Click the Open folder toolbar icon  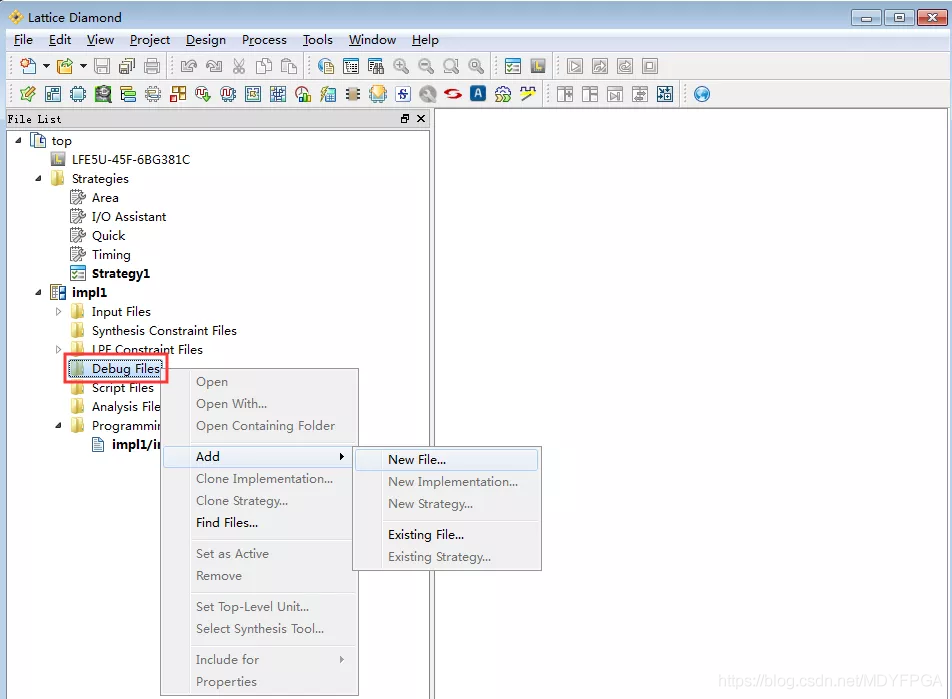[x=65, y=66]
